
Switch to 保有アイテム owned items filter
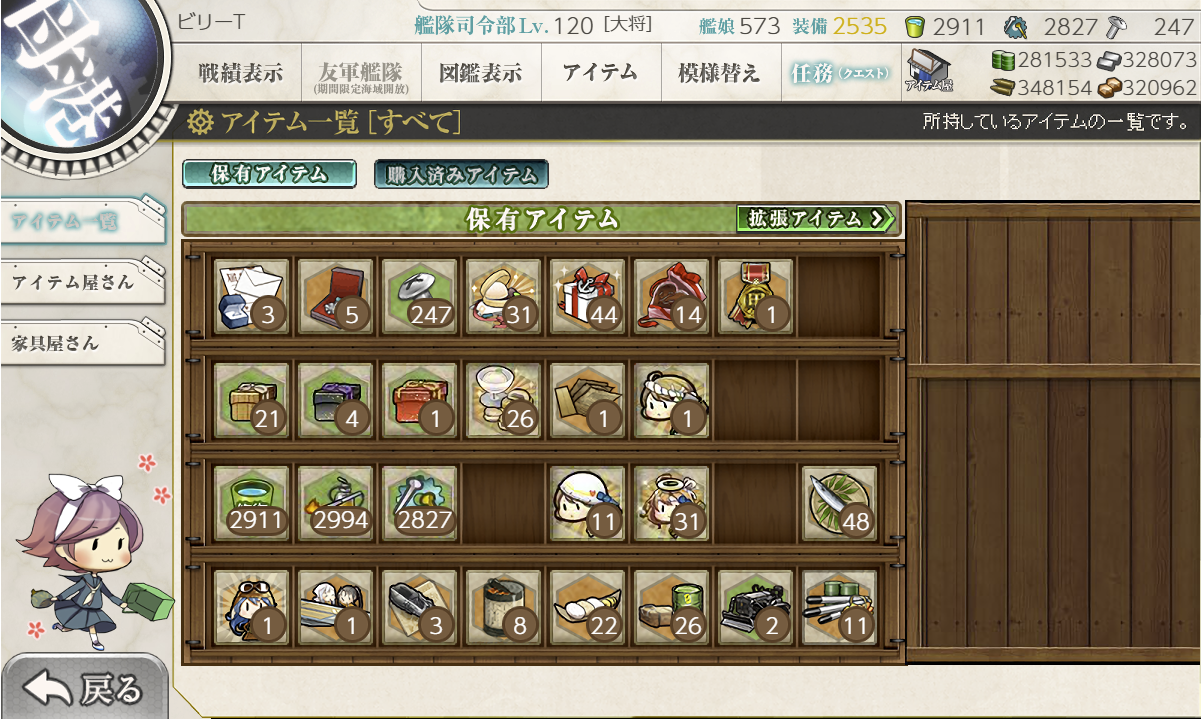tap(269, 174)
